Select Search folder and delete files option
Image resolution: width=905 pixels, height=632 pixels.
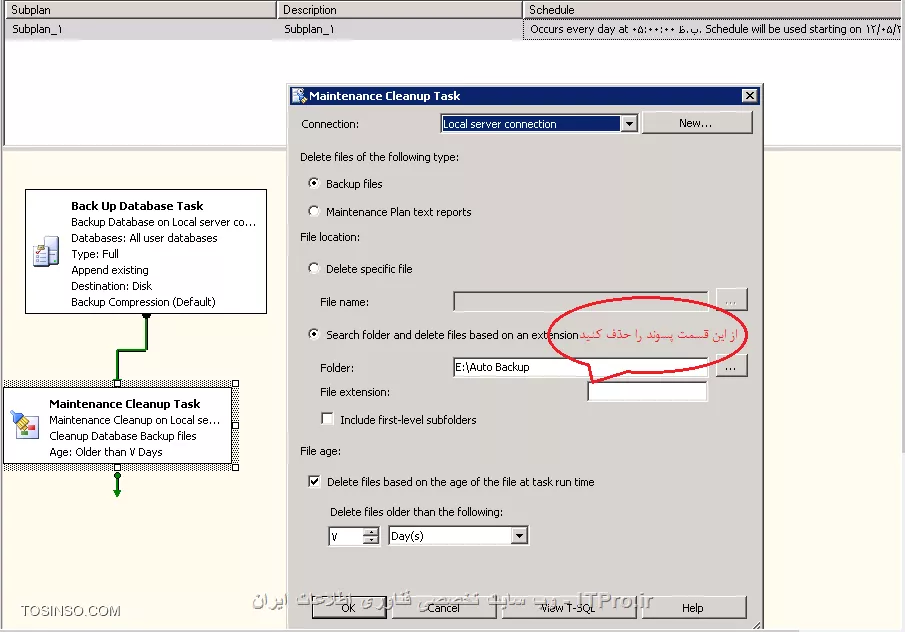tap(313, 334)
